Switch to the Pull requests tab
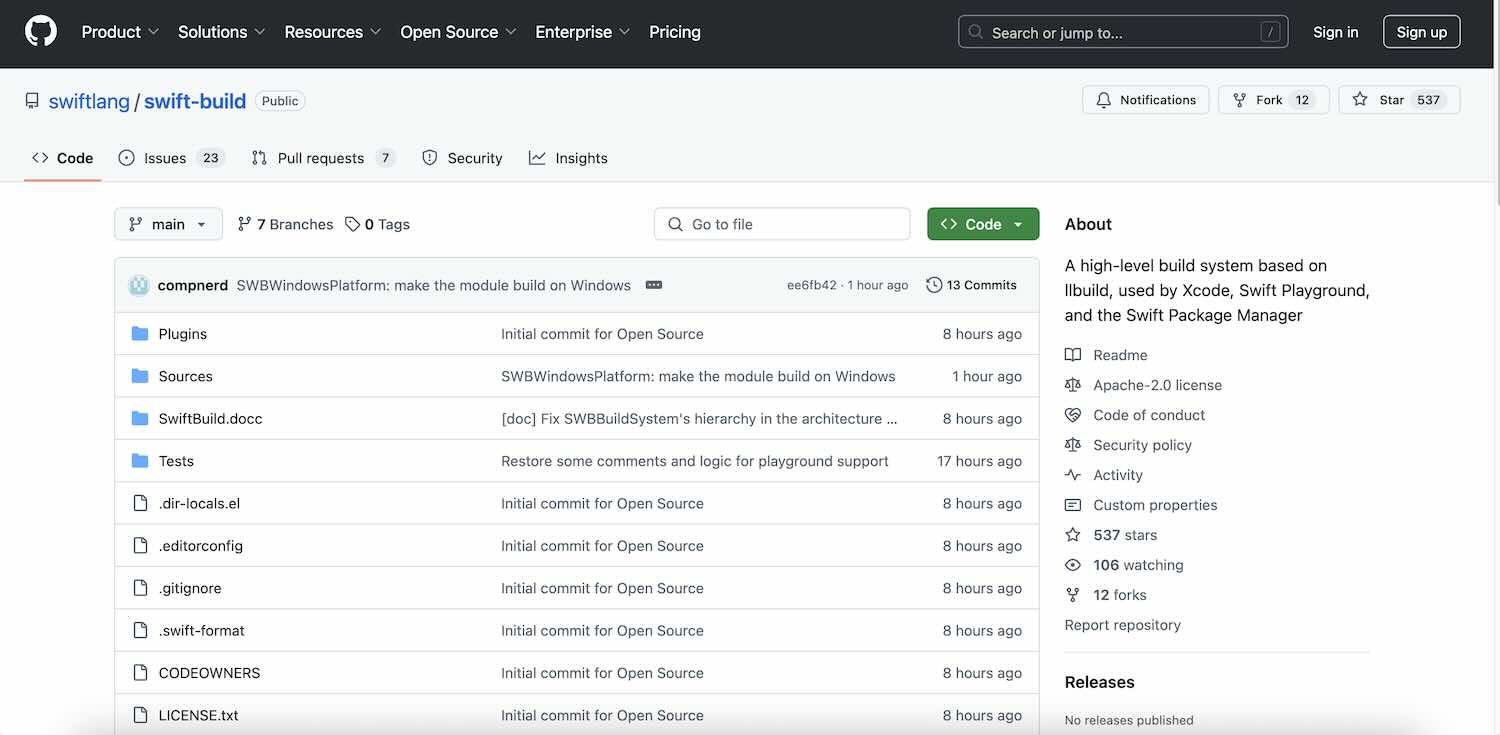The image size is (1500, 735). (x=320, y=157)
